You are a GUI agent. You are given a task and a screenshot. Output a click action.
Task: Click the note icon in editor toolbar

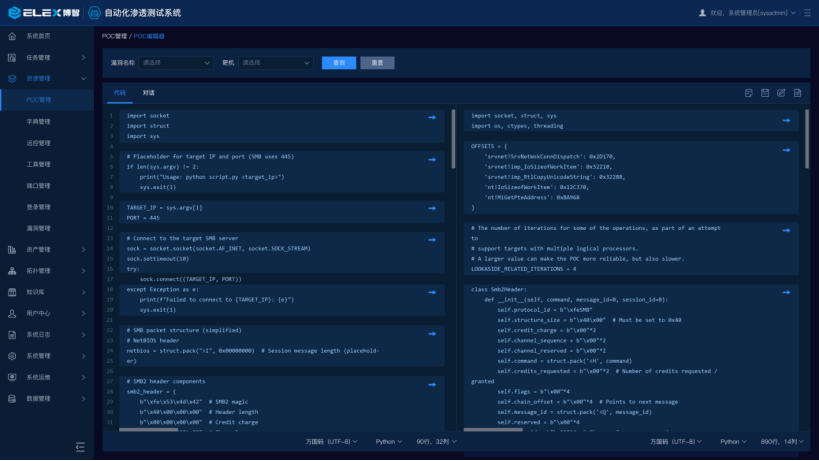click(748, 93)
